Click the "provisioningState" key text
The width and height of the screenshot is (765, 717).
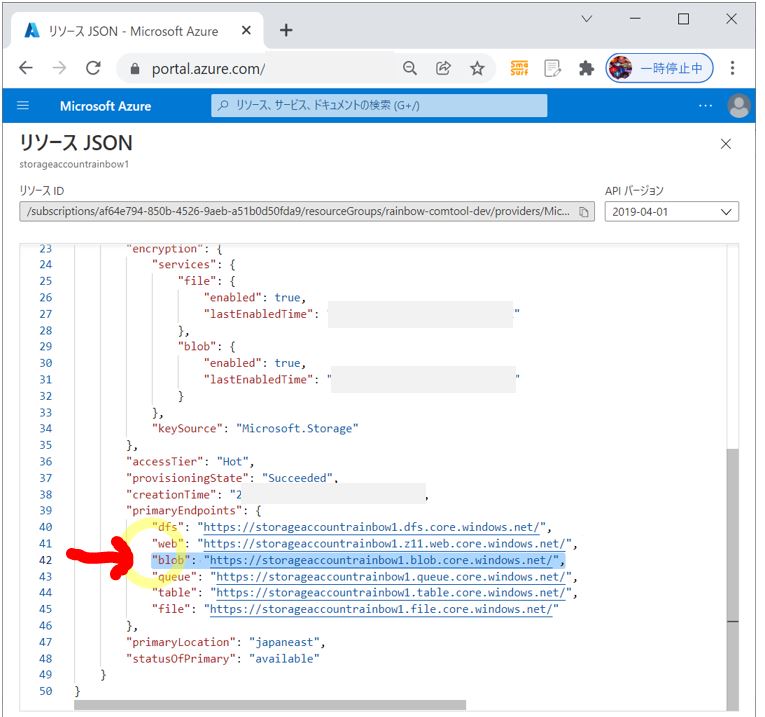(x=187, y=478)
